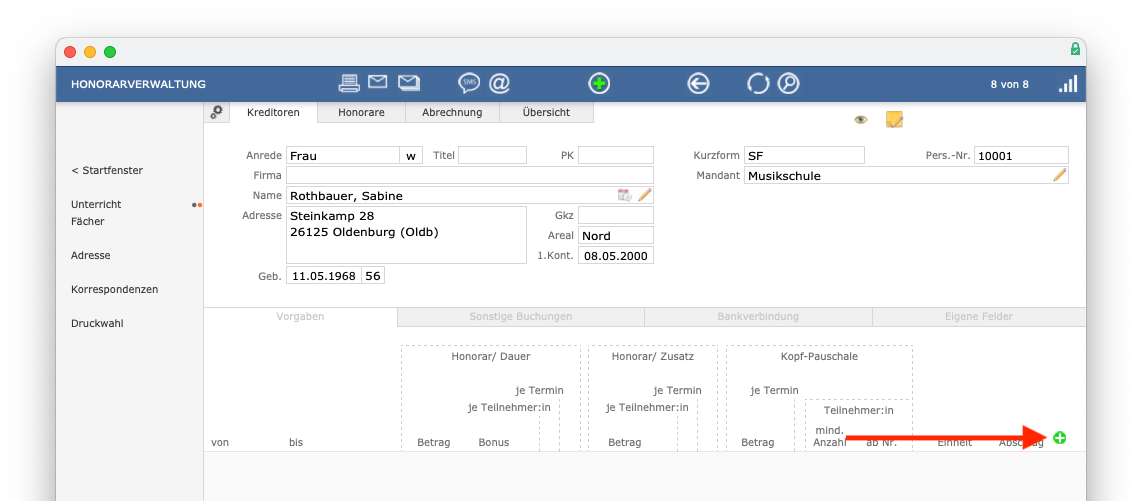
Task: Click the refresh circle icon
Action: [758, 84]
